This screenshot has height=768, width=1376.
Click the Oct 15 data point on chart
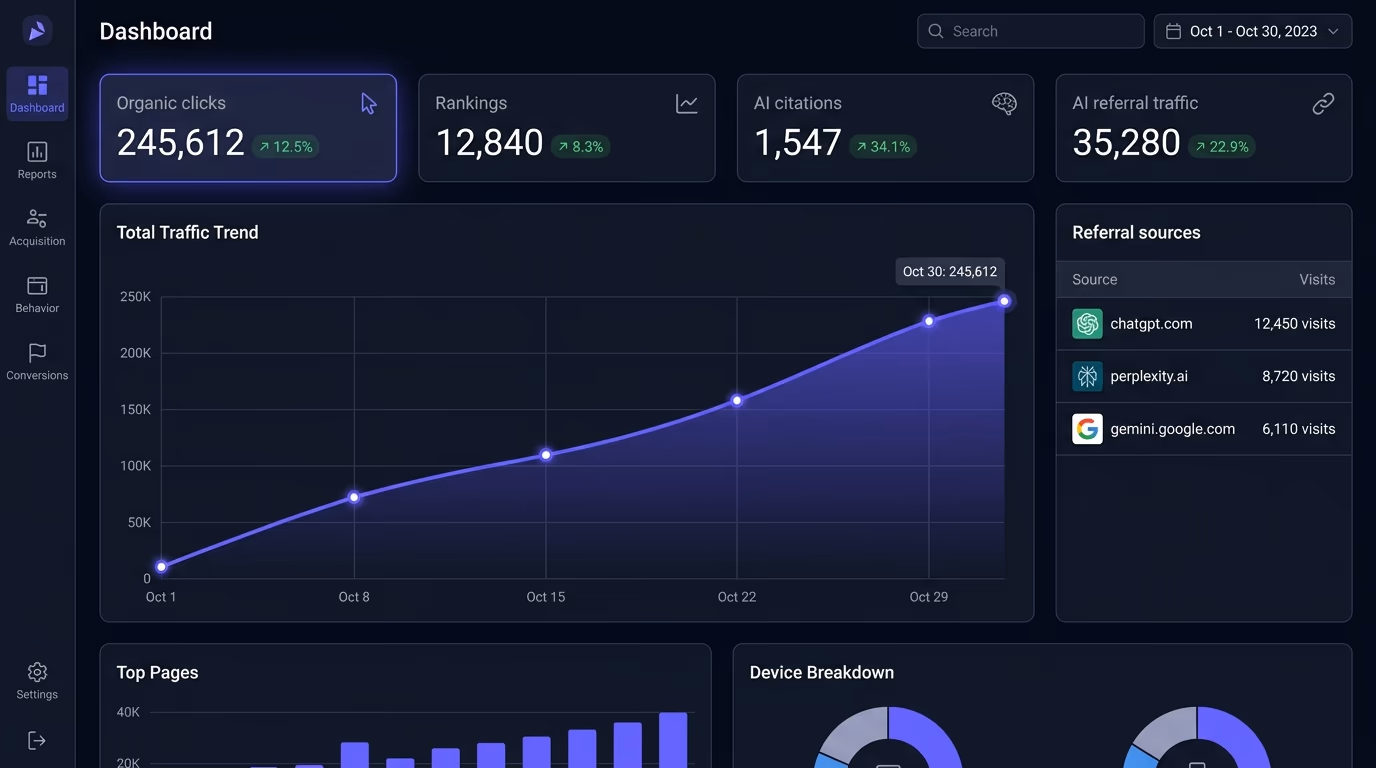[546, 455]
